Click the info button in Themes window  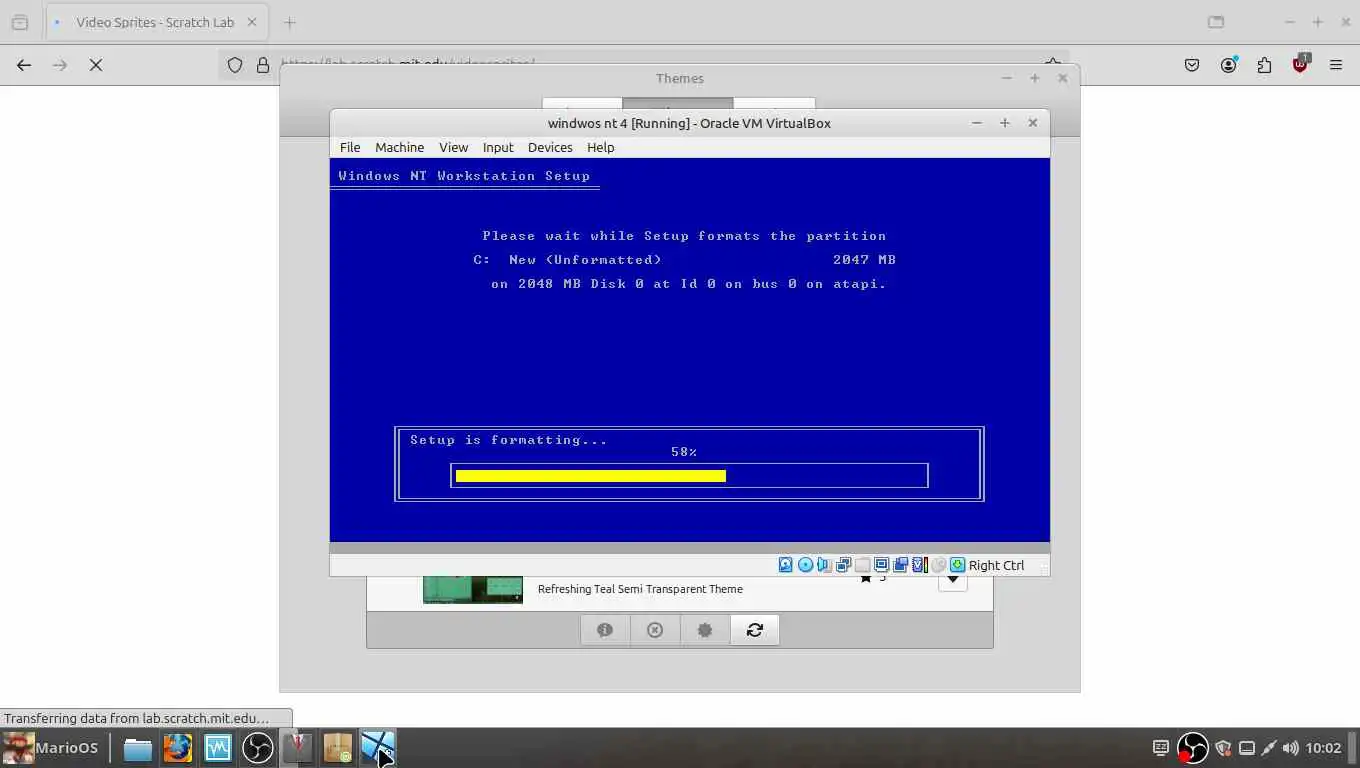coord(605,630)
